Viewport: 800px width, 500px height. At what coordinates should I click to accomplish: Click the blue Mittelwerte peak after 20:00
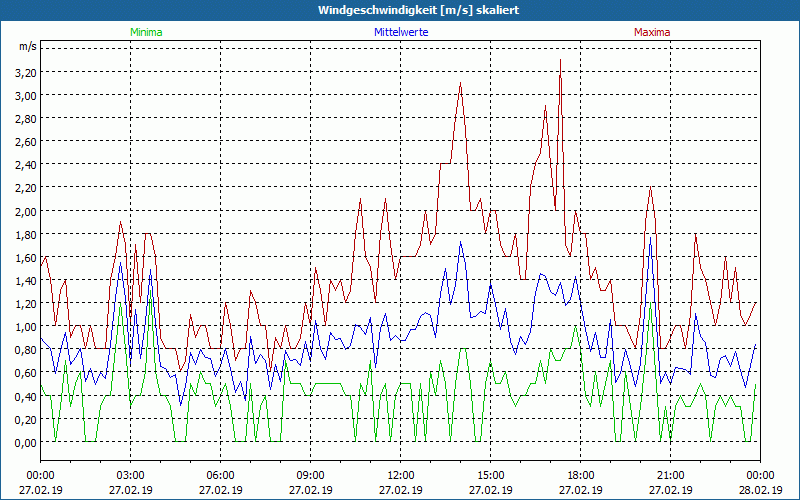point(650,239)
